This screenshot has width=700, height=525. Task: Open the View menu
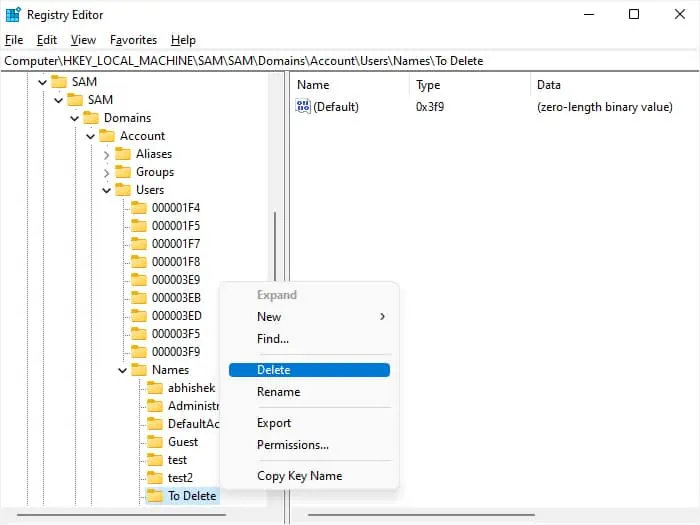(83, 40)
